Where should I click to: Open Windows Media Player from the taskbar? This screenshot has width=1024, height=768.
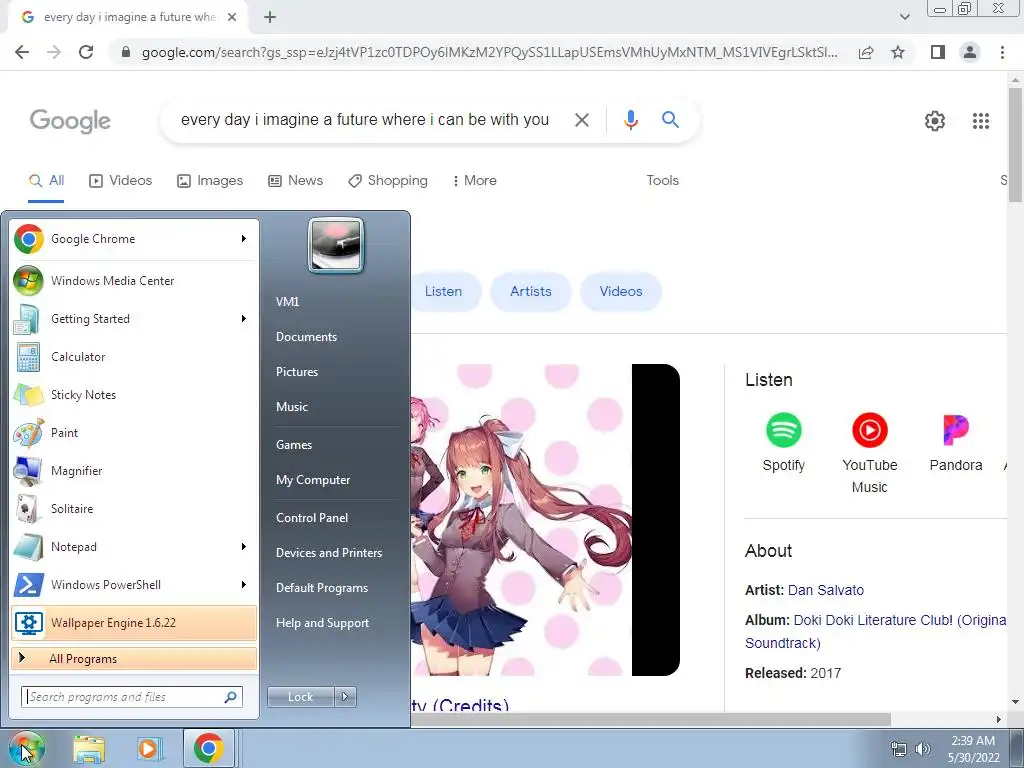148,749
